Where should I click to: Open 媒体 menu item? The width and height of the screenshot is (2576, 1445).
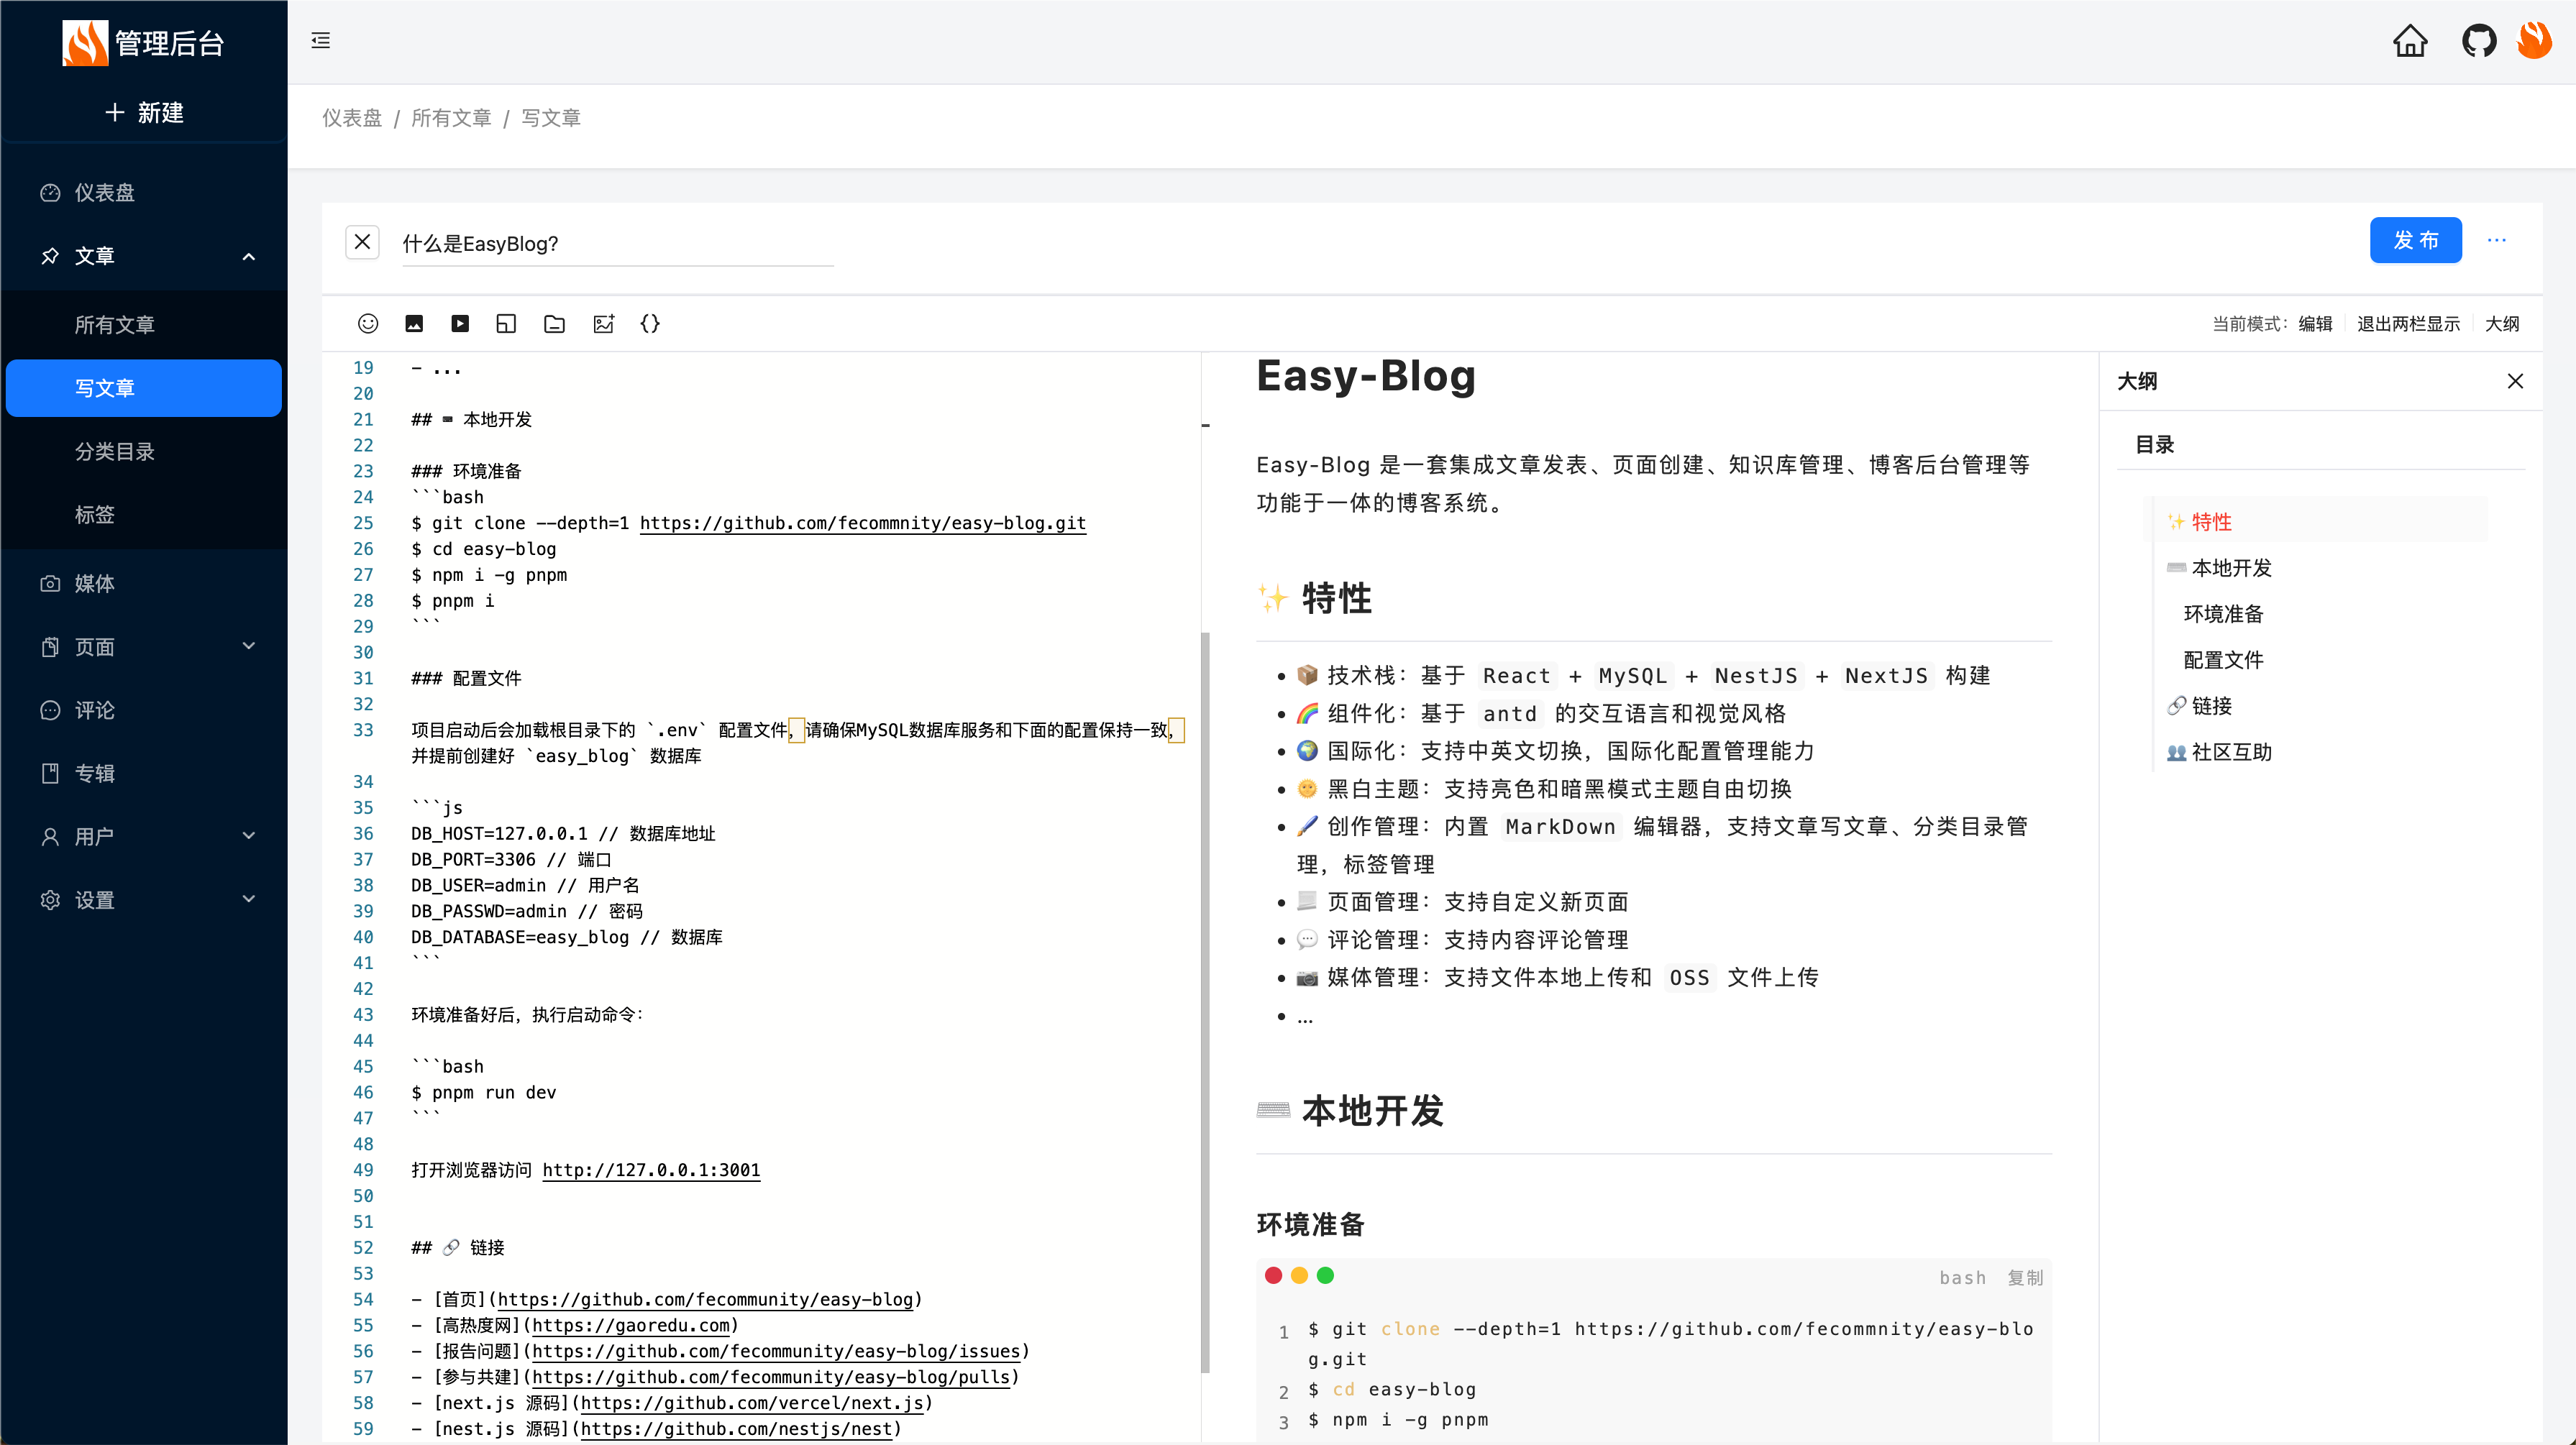pyautogui.click(x=144, y=583)
